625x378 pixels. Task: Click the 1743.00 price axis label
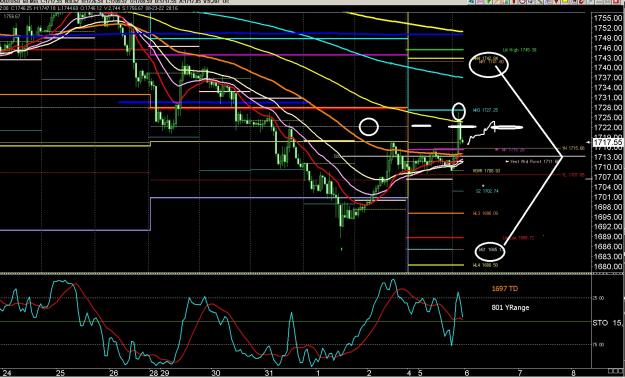[608, 58]
